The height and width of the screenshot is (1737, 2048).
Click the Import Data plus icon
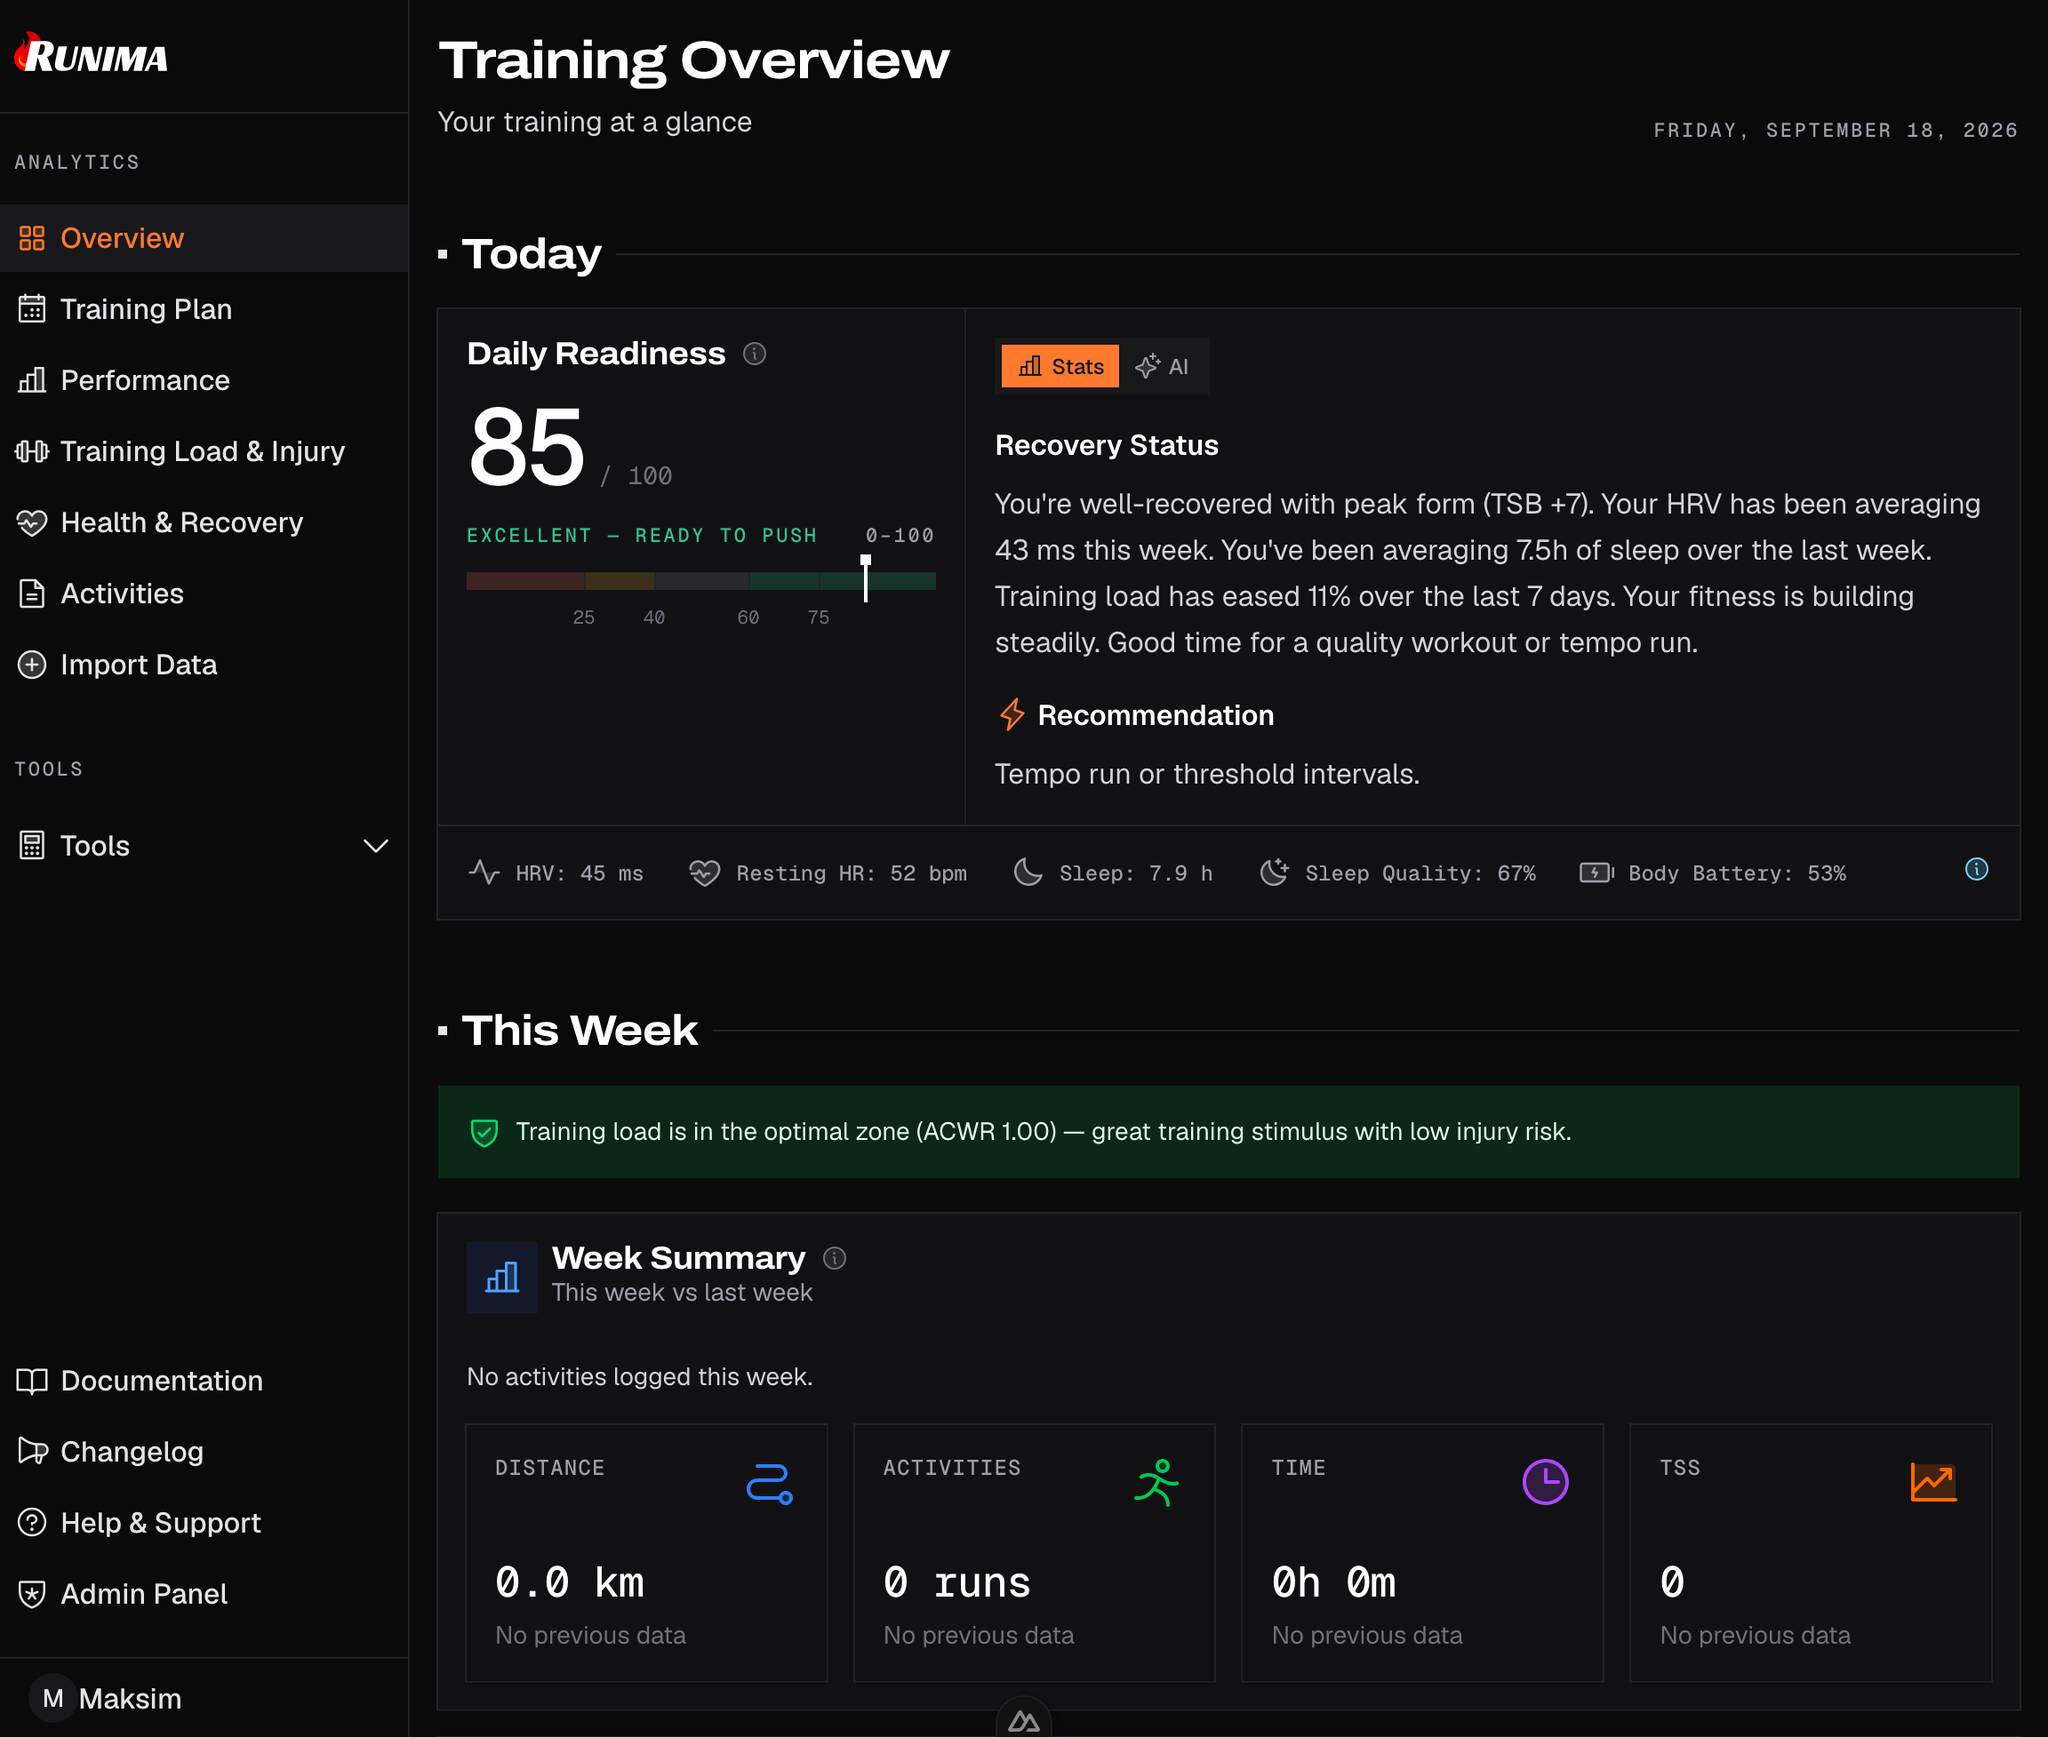32,664
